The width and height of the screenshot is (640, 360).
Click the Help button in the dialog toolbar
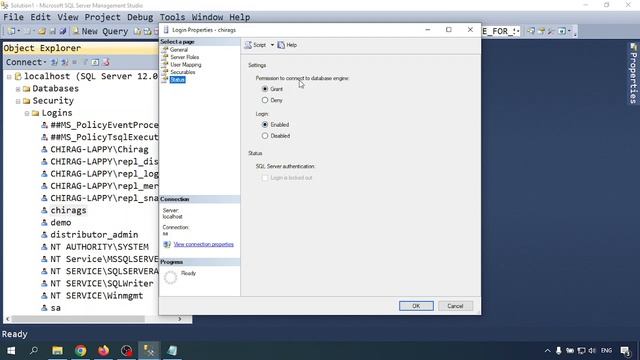tap(287, 45)
